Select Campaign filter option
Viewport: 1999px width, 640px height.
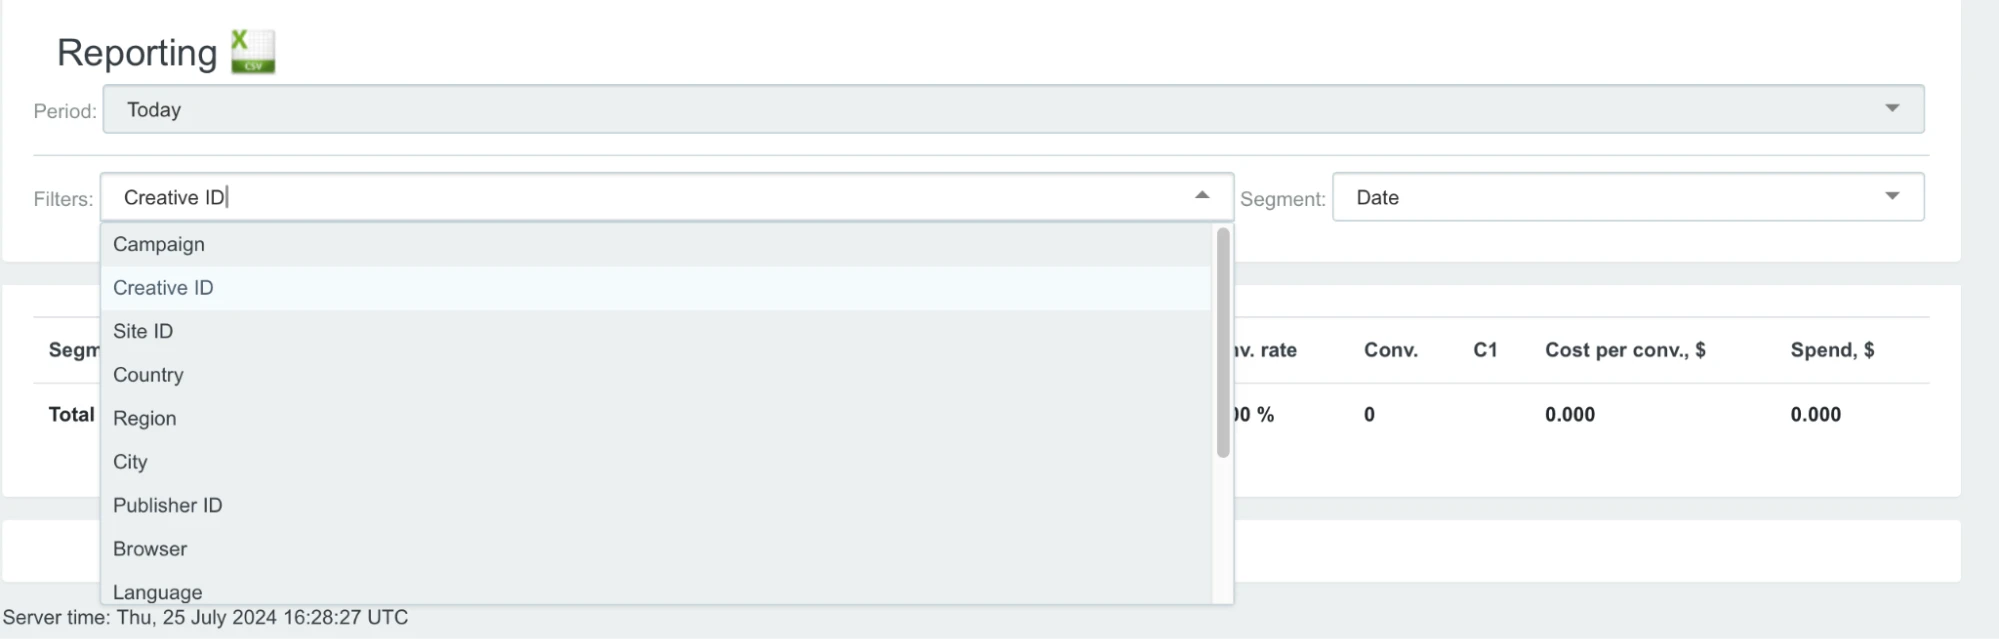(656, 245)
